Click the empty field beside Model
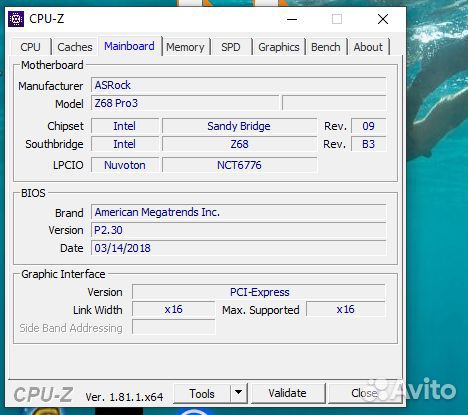This screenshot has height=415, width=468. point(334,103)
